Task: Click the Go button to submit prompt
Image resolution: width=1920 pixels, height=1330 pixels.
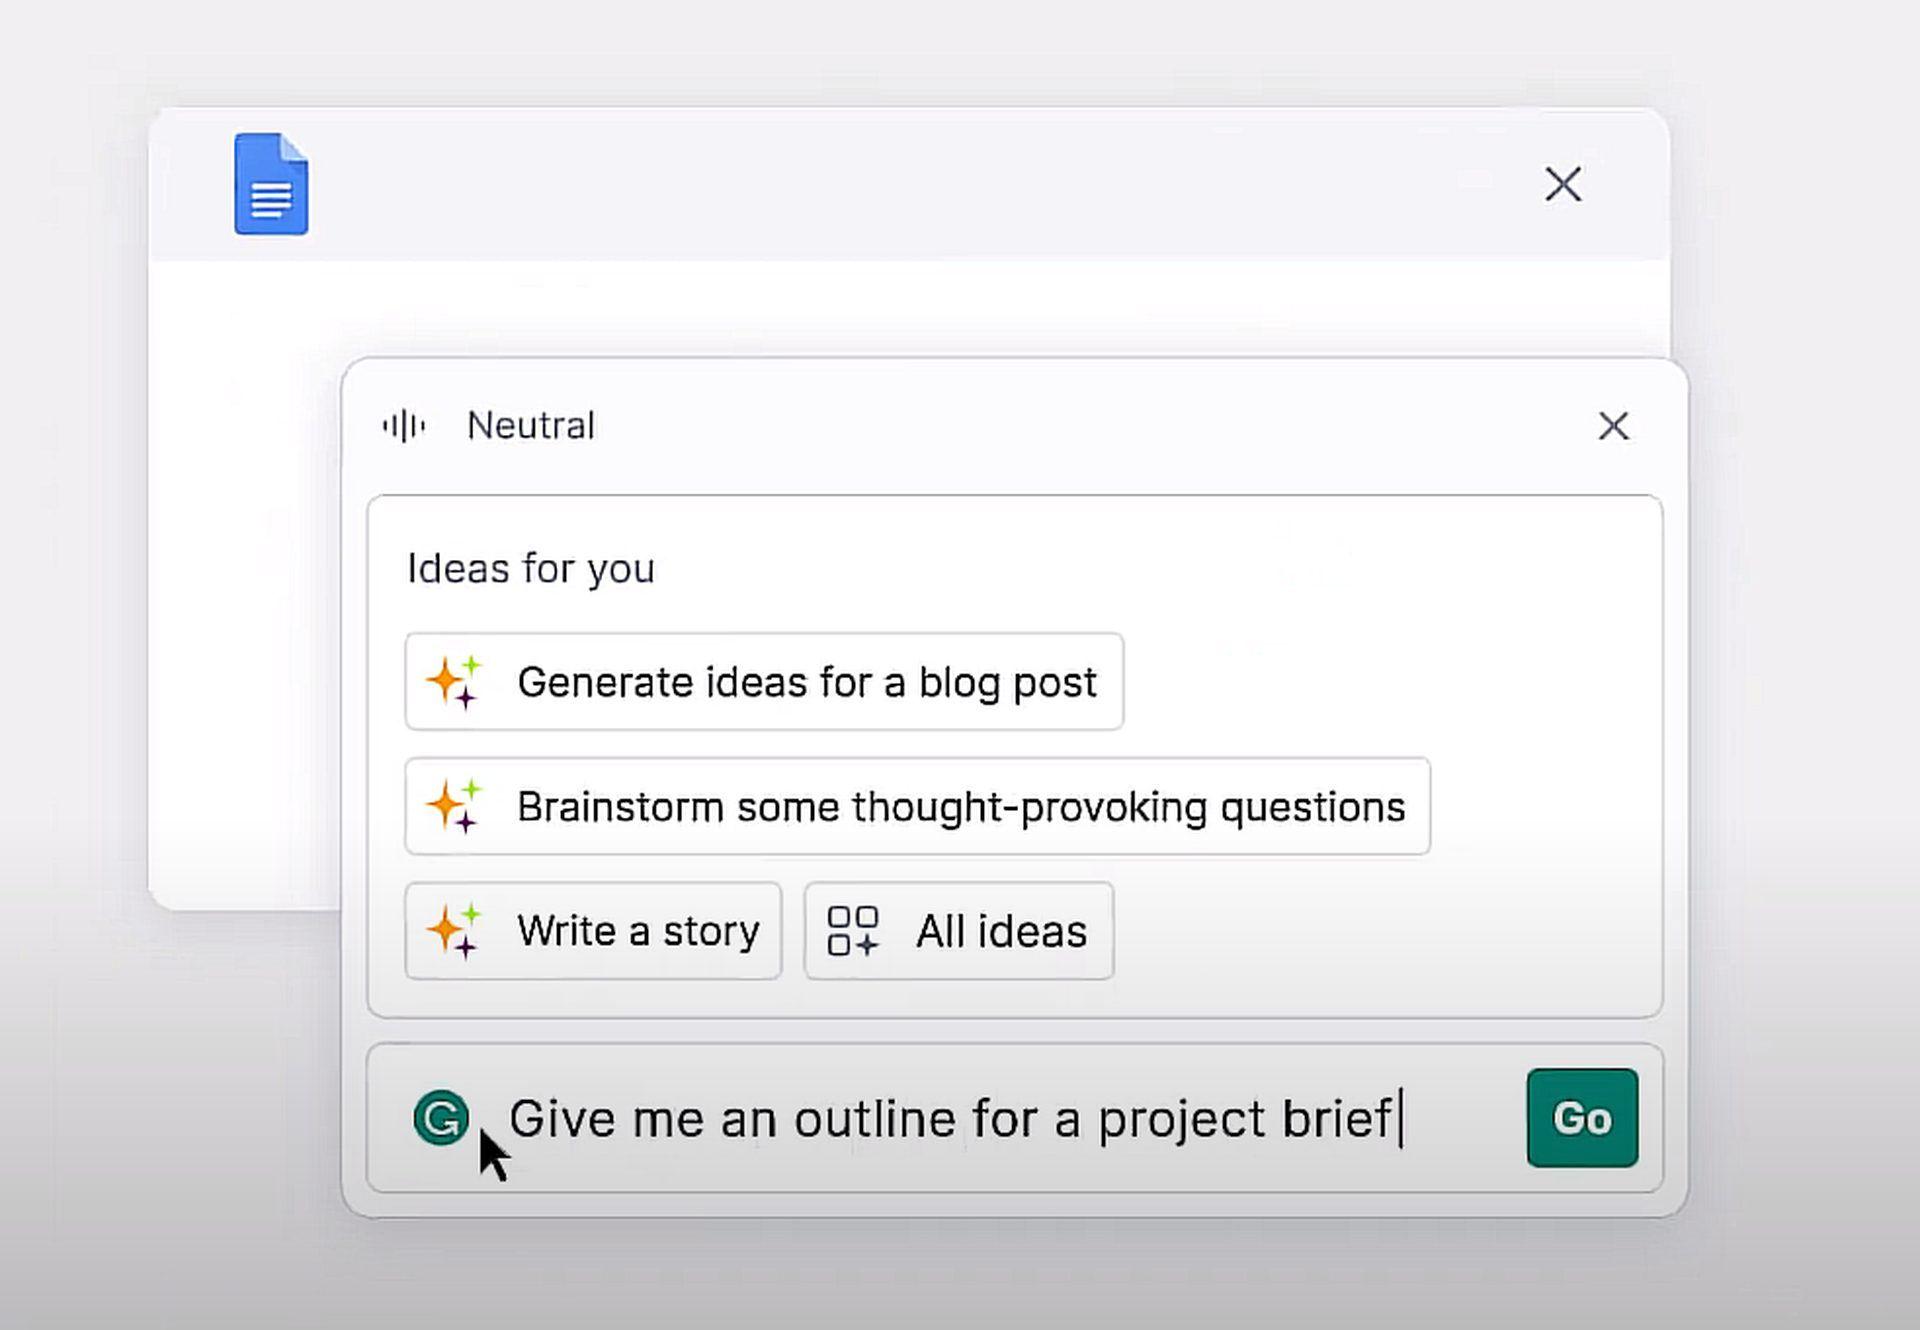Action: (1582, 1117)
